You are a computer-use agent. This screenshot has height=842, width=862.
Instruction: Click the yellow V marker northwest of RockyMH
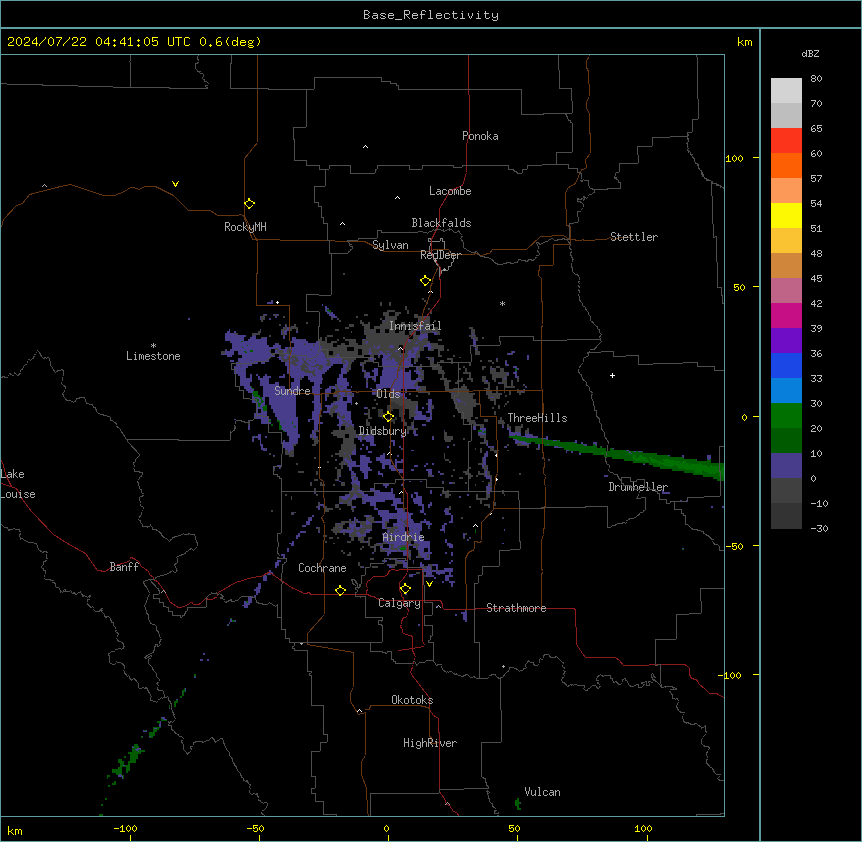(175, 184)
